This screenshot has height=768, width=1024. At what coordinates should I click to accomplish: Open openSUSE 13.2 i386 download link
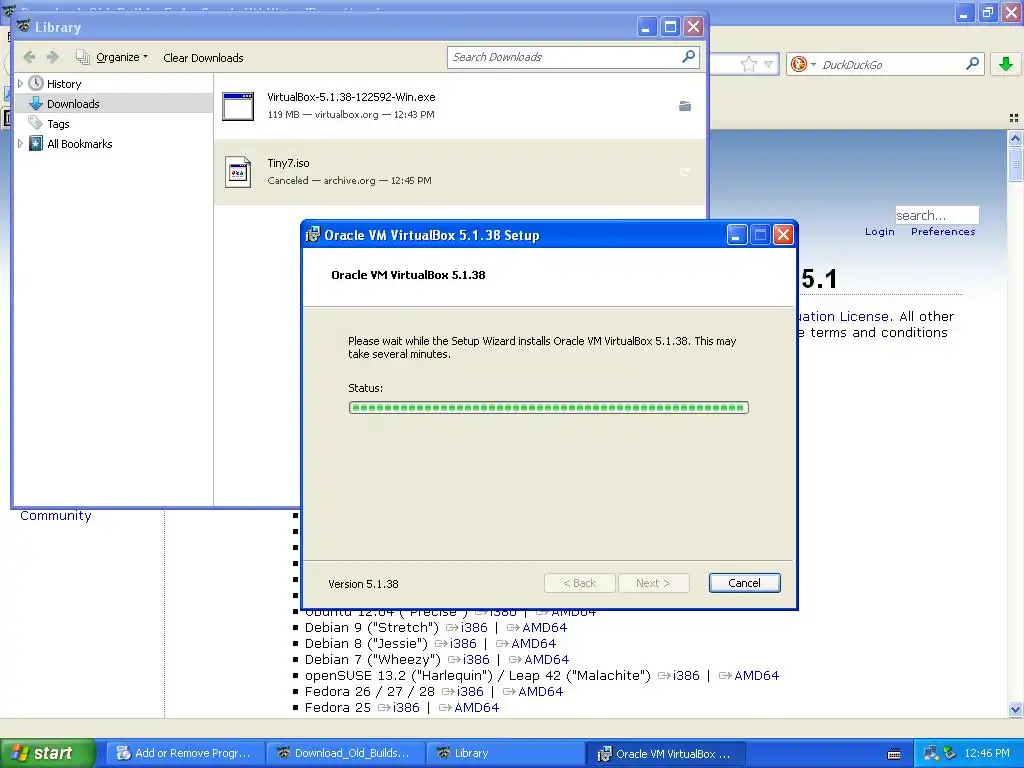point(686,675)
